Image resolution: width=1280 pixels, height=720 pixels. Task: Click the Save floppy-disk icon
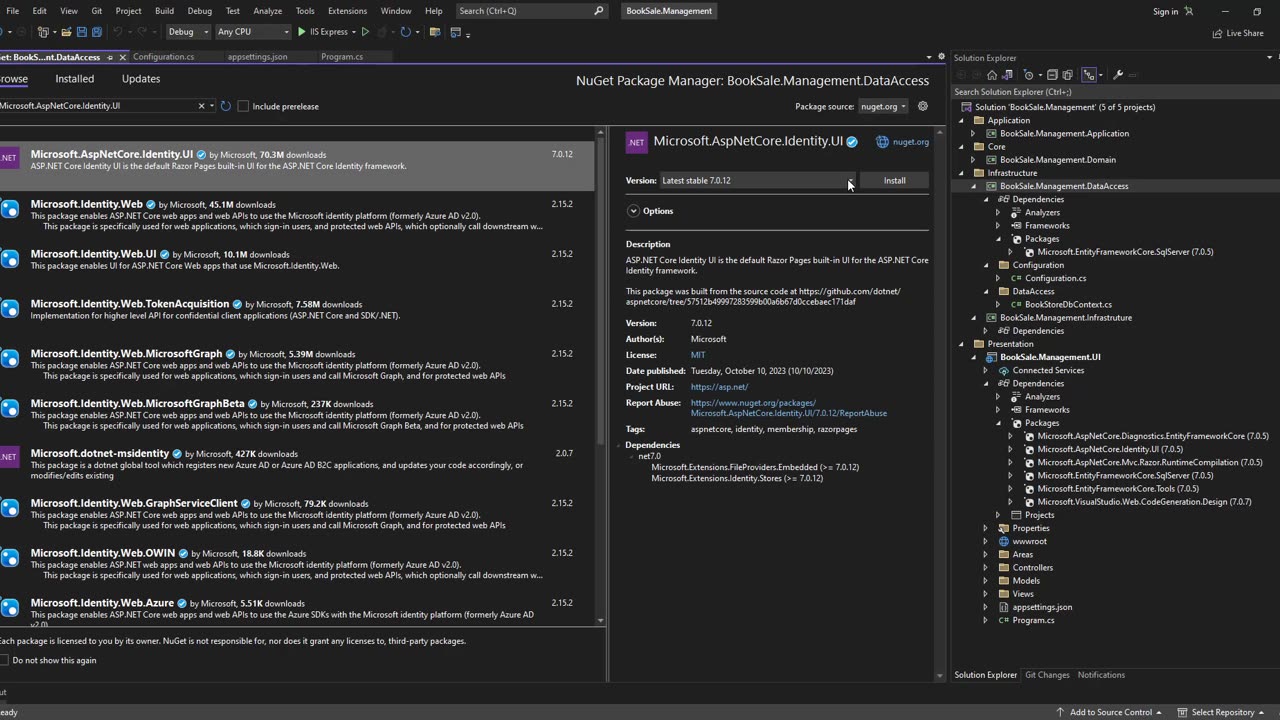pyautogui.click(x=82, y=32)
